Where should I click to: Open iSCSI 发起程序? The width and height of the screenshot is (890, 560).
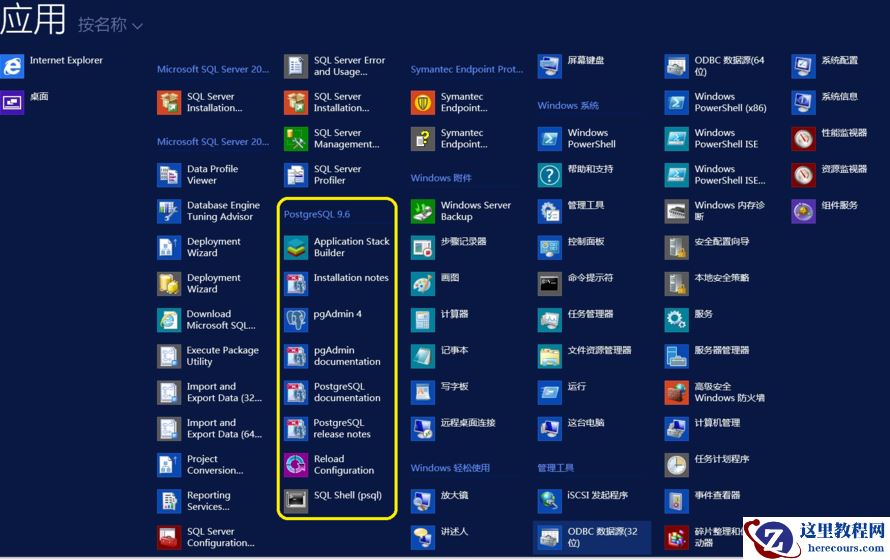pos(583,502)
